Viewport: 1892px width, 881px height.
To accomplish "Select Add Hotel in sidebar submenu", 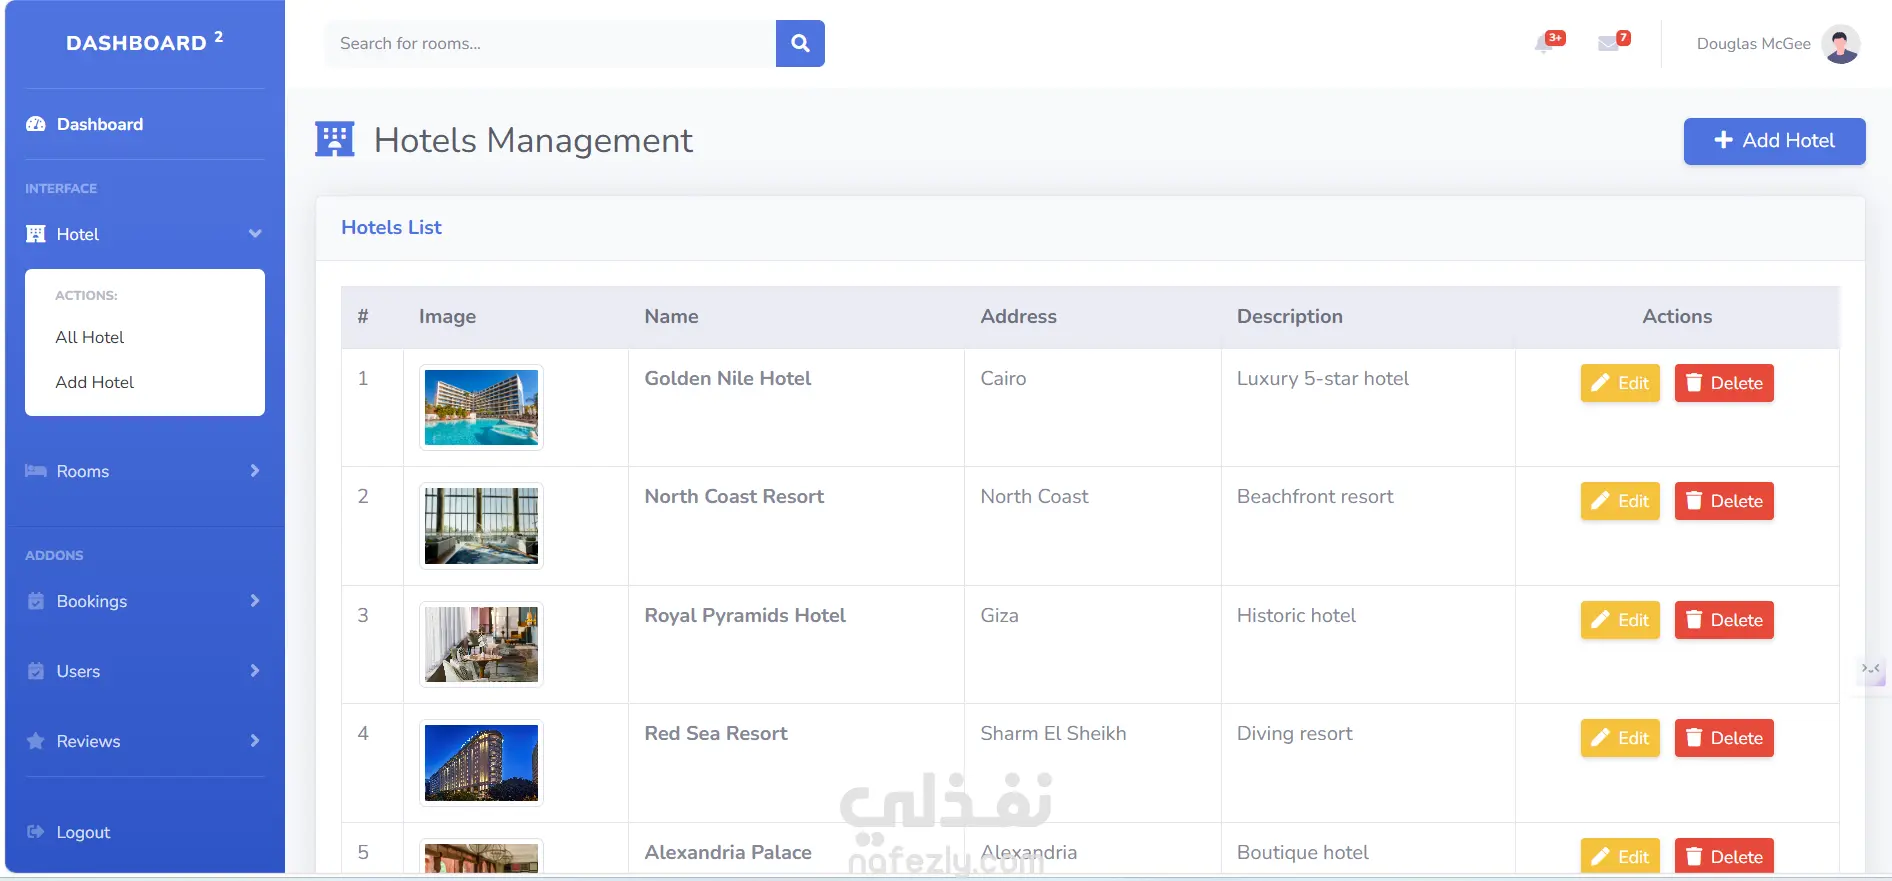I will [x=95, y=382].
